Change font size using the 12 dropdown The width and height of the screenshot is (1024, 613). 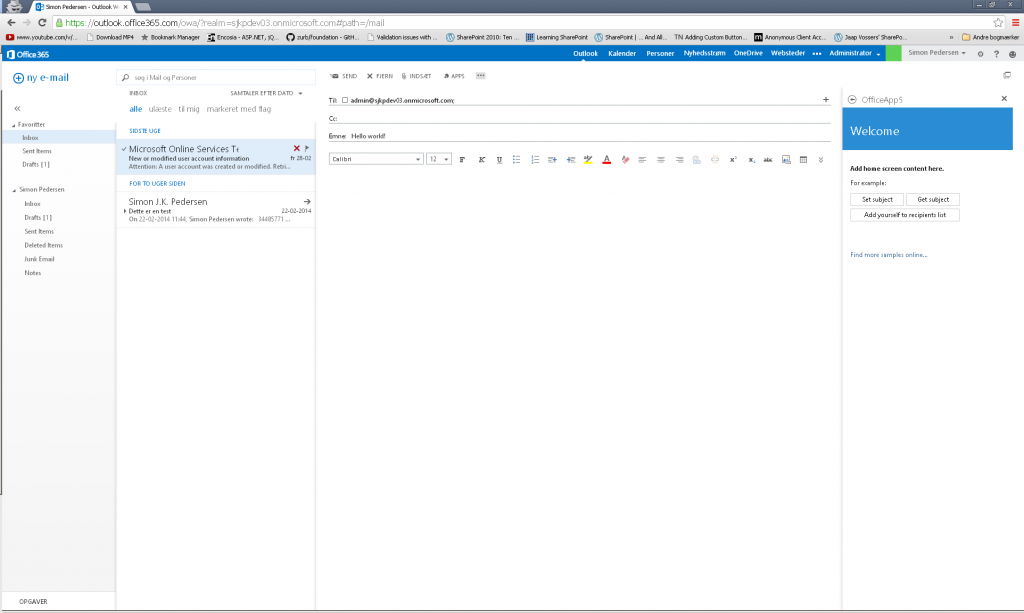point(437,158)
